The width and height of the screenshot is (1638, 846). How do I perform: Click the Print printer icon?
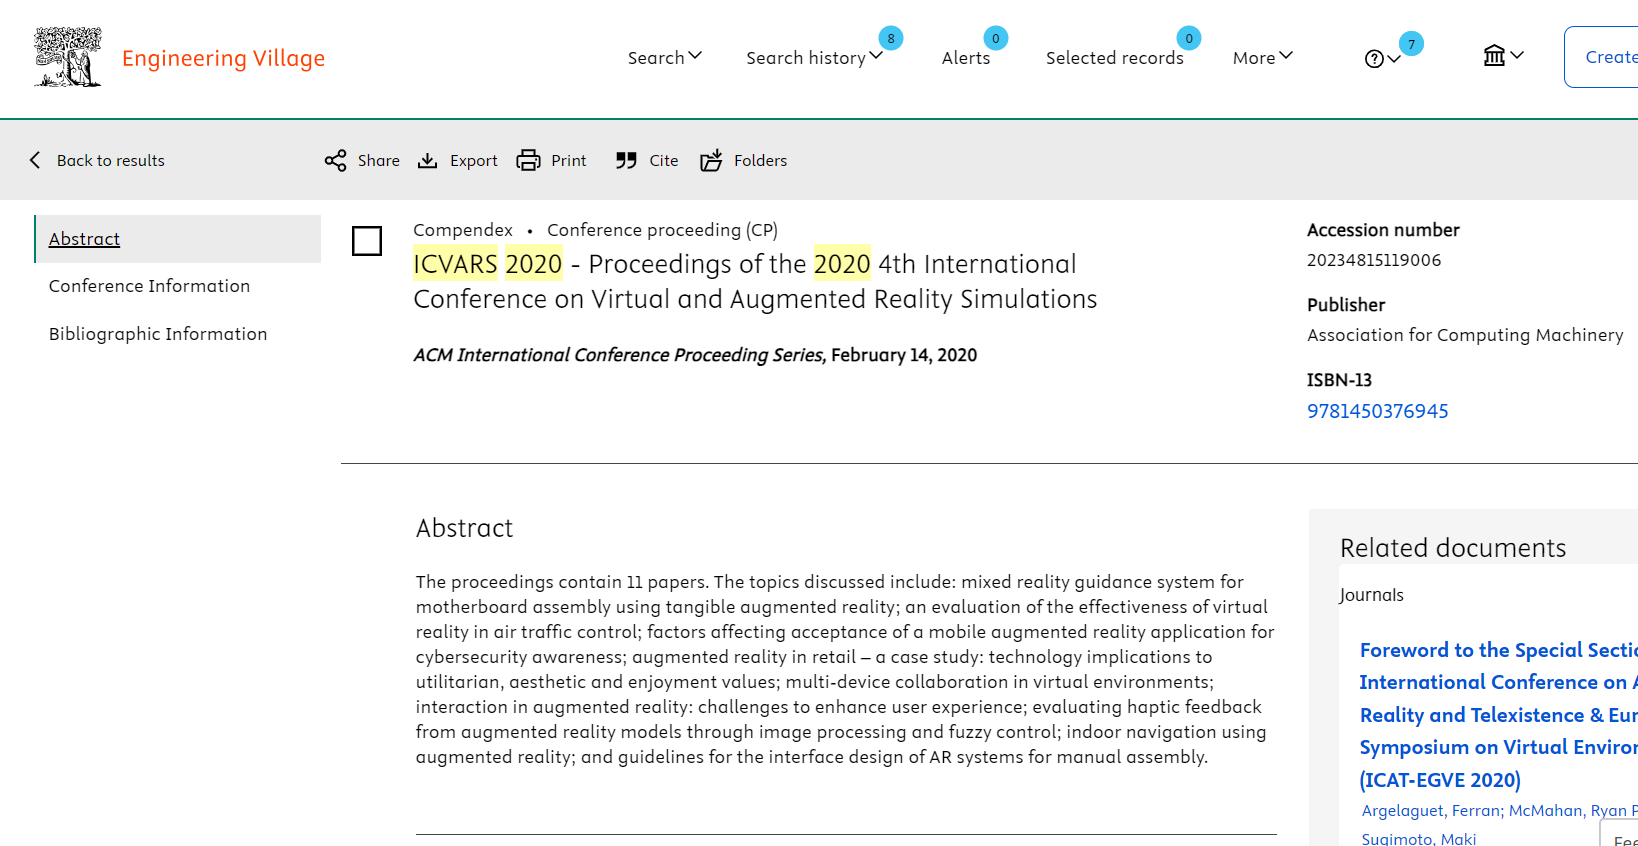coord(528,160)
